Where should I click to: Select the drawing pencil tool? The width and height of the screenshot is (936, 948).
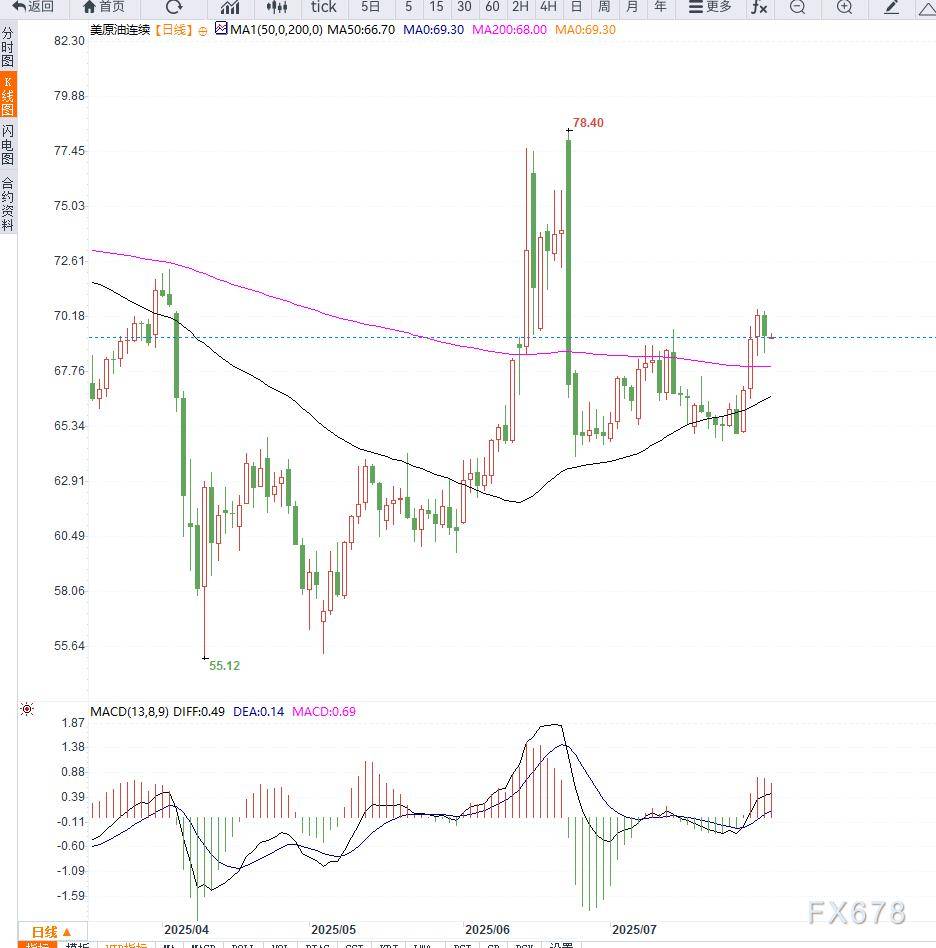coord(892,7)
